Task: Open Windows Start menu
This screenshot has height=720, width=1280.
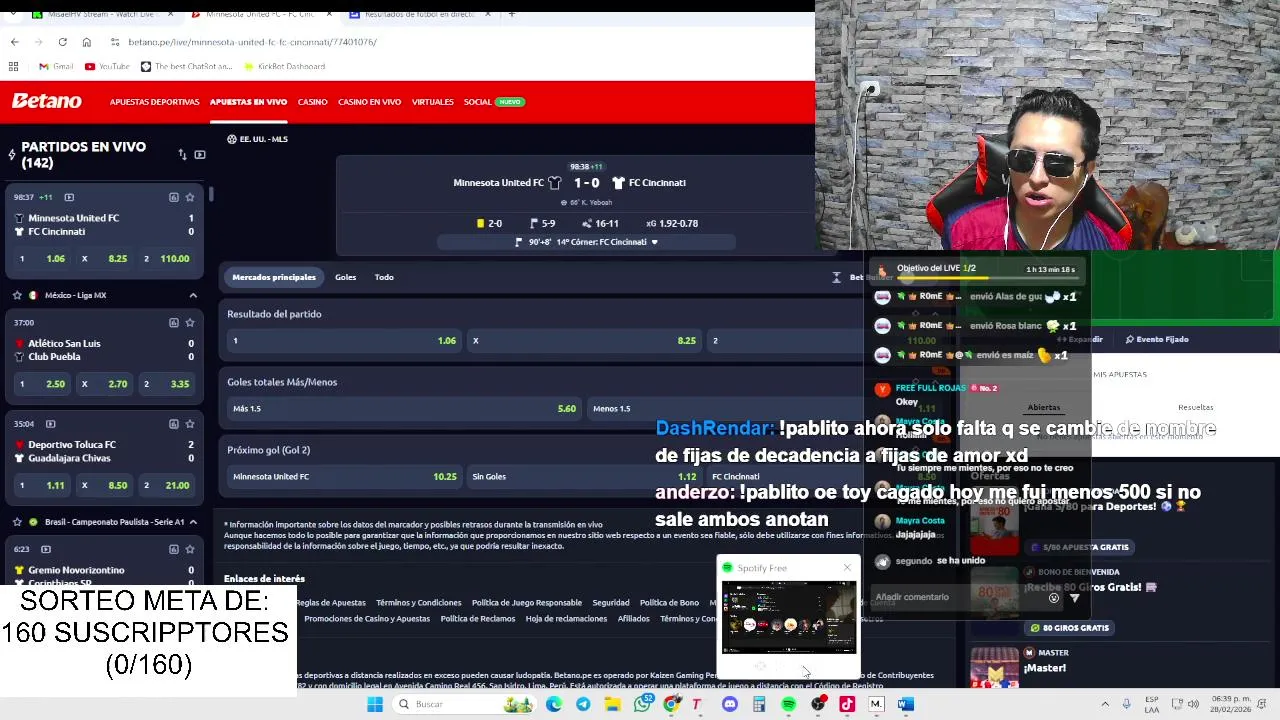Action: point(375,704)
